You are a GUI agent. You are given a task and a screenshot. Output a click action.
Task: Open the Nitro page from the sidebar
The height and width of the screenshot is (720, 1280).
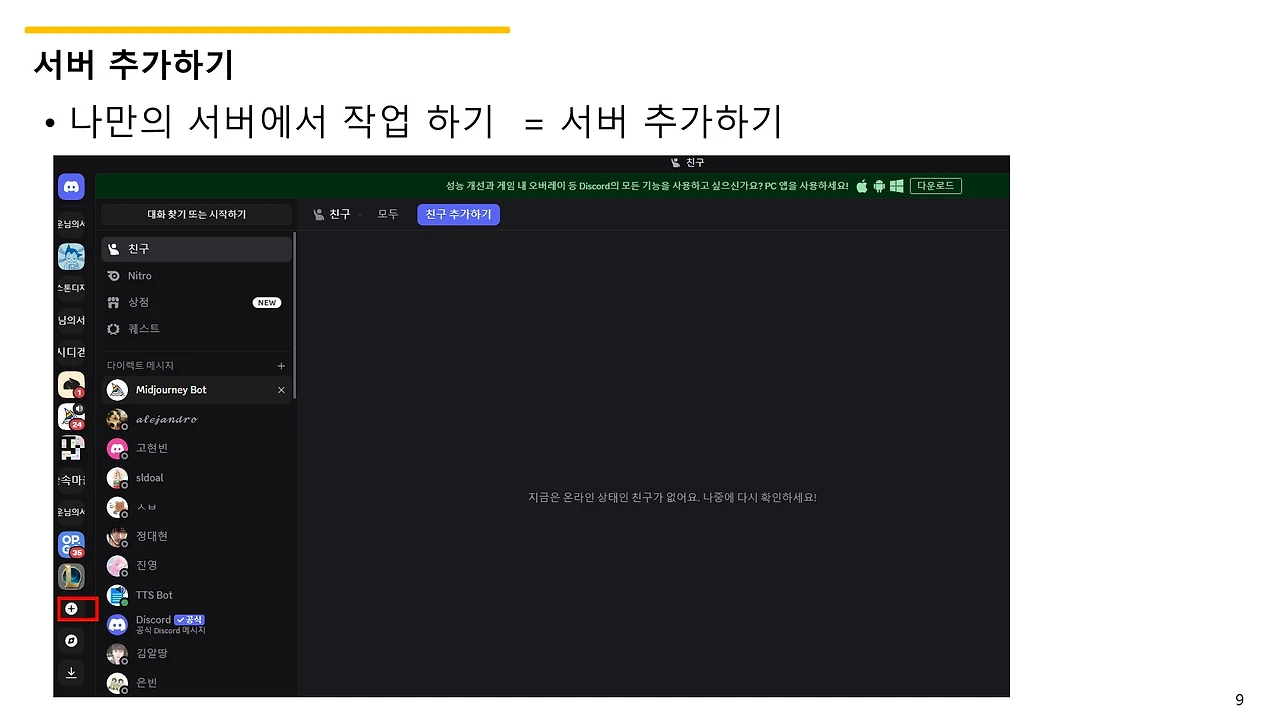click(140, 275)
